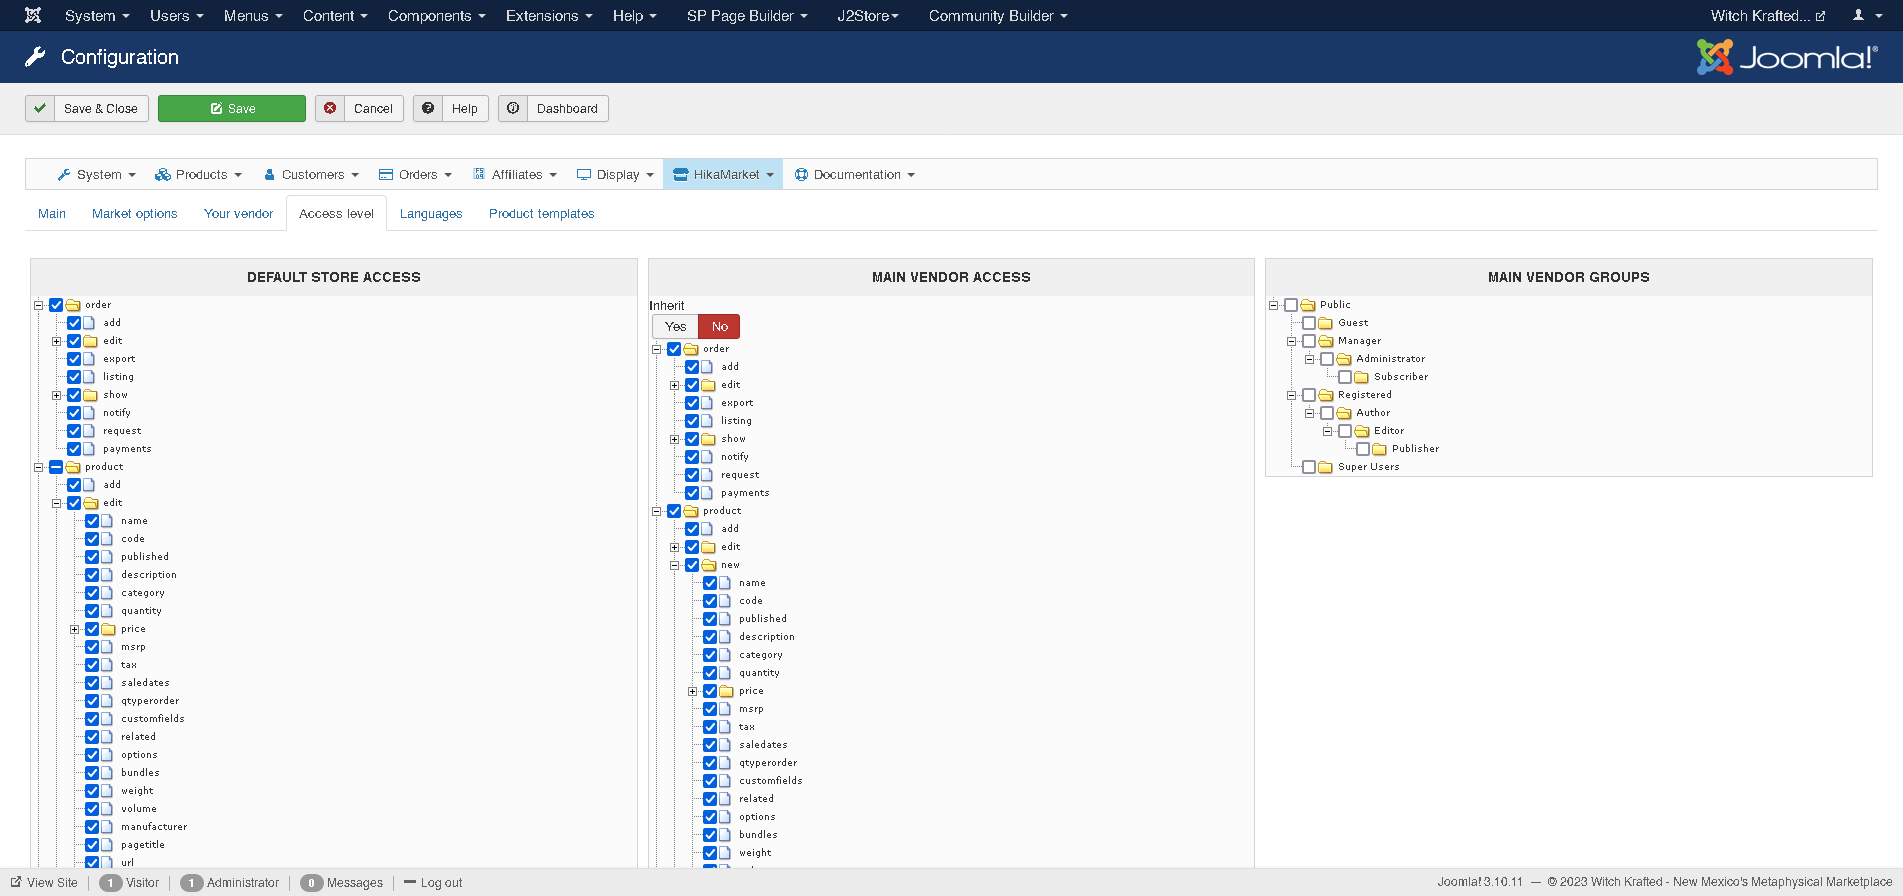Open the Extensions menu in top bar
Image resolution: width=1903 pixels, height=896 pixels.
[548, 15]
